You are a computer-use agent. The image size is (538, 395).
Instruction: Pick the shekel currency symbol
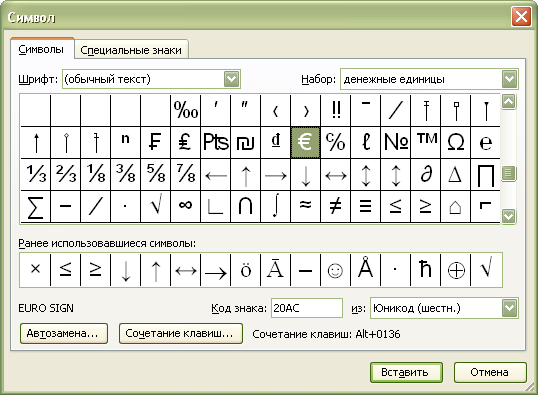point(245,142)
